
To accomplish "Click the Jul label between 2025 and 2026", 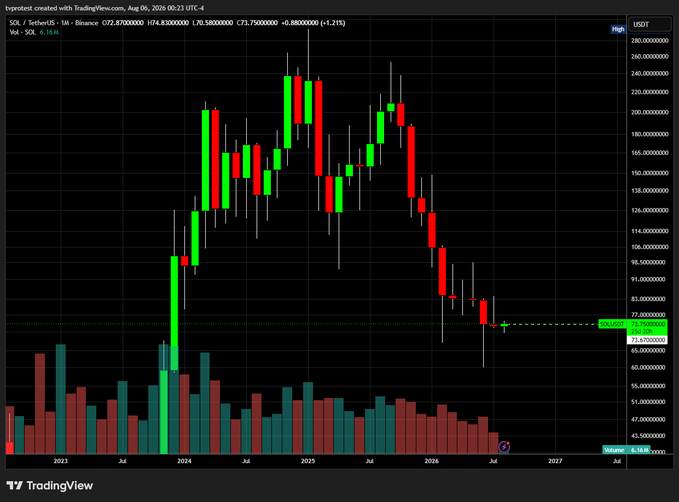I will pyautogui.click(x=369, y=461).
